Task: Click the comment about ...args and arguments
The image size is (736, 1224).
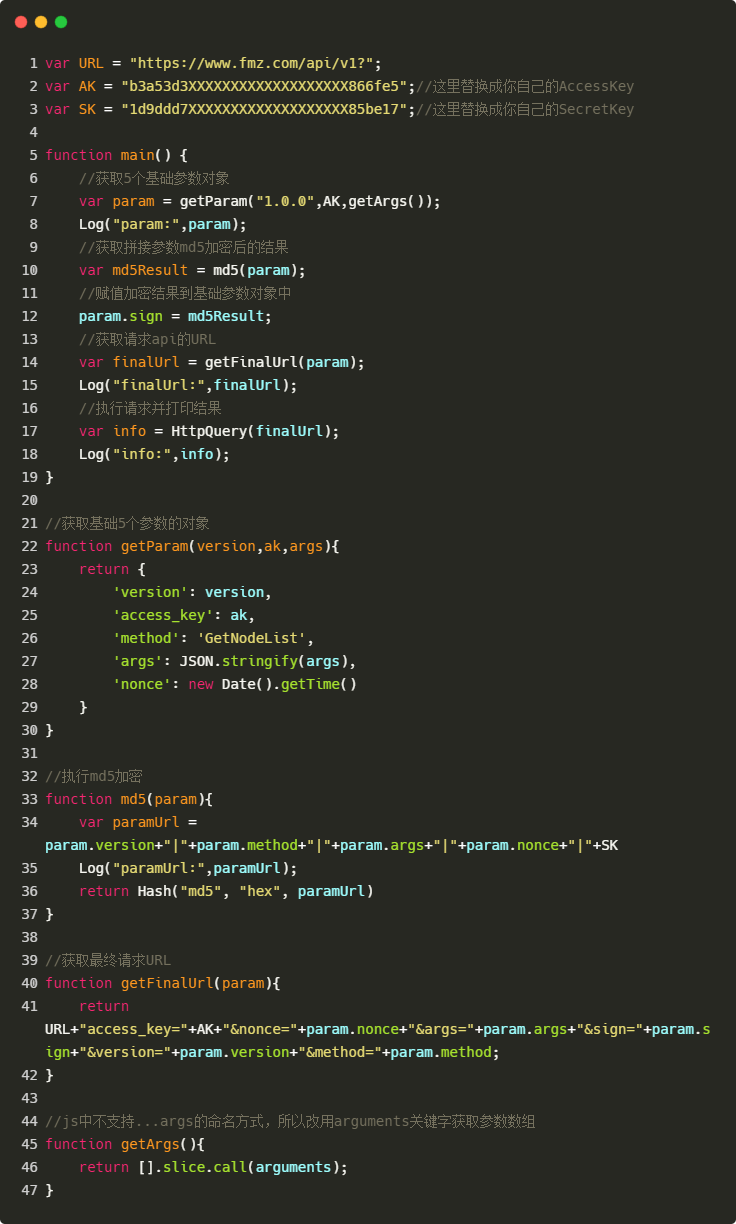Action: tap(290, 1121)
